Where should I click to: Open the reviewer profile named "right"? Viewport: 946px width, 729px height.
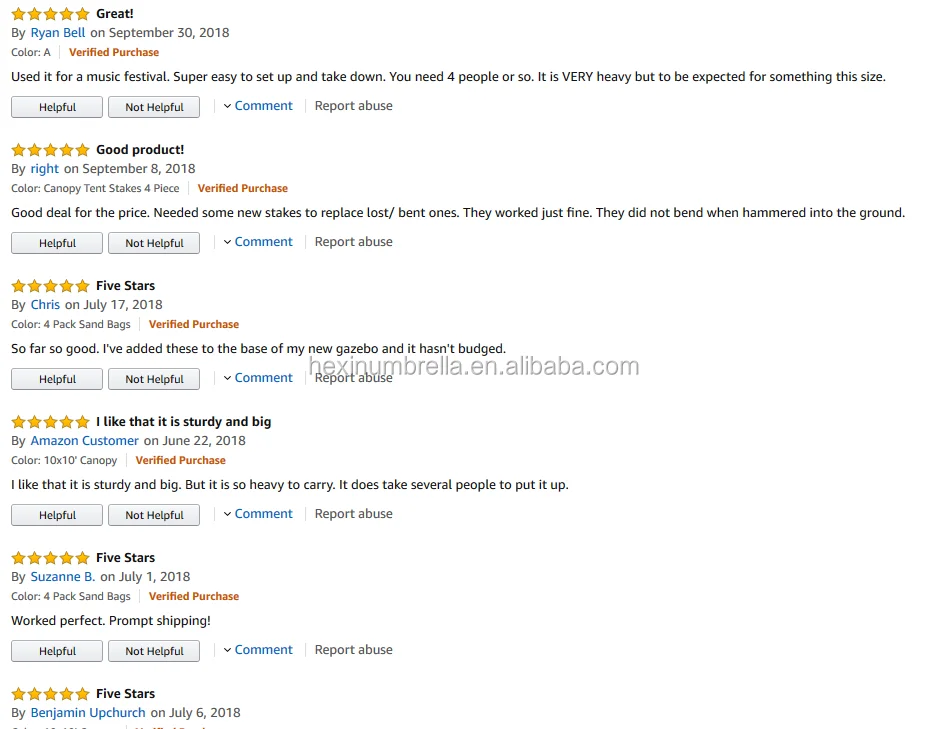(45, 169)
